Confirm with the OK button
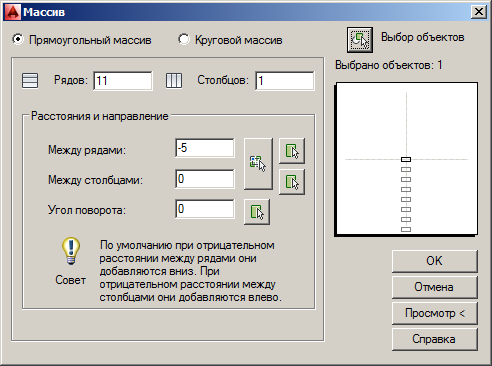 pos(435,261)
